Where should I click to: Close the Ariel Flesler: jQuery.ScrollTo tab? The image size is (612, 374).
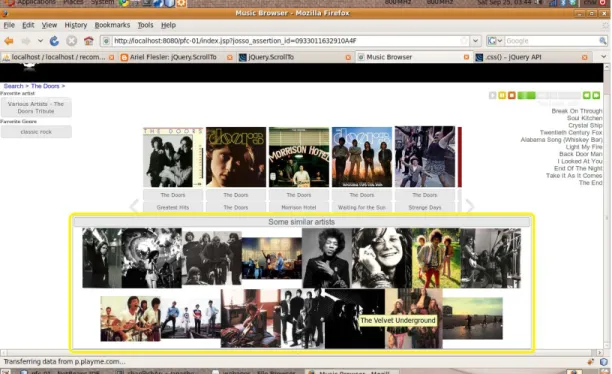pos(230,57)
